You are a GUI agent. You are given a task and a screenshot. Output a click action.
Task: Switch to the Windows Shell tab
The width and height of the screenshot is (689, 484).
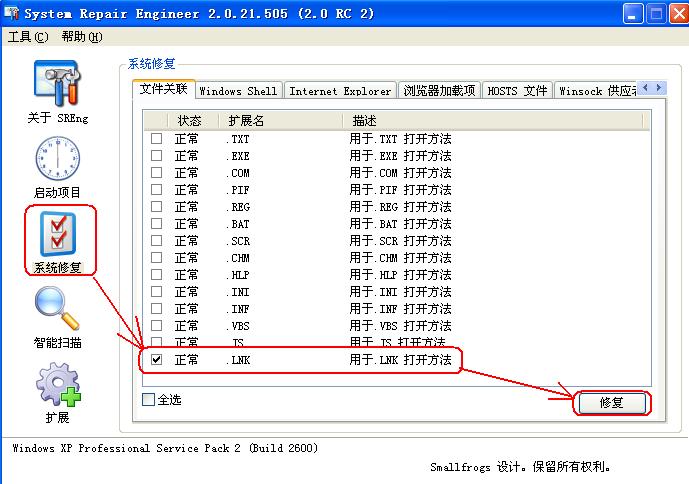click(238, 91)
